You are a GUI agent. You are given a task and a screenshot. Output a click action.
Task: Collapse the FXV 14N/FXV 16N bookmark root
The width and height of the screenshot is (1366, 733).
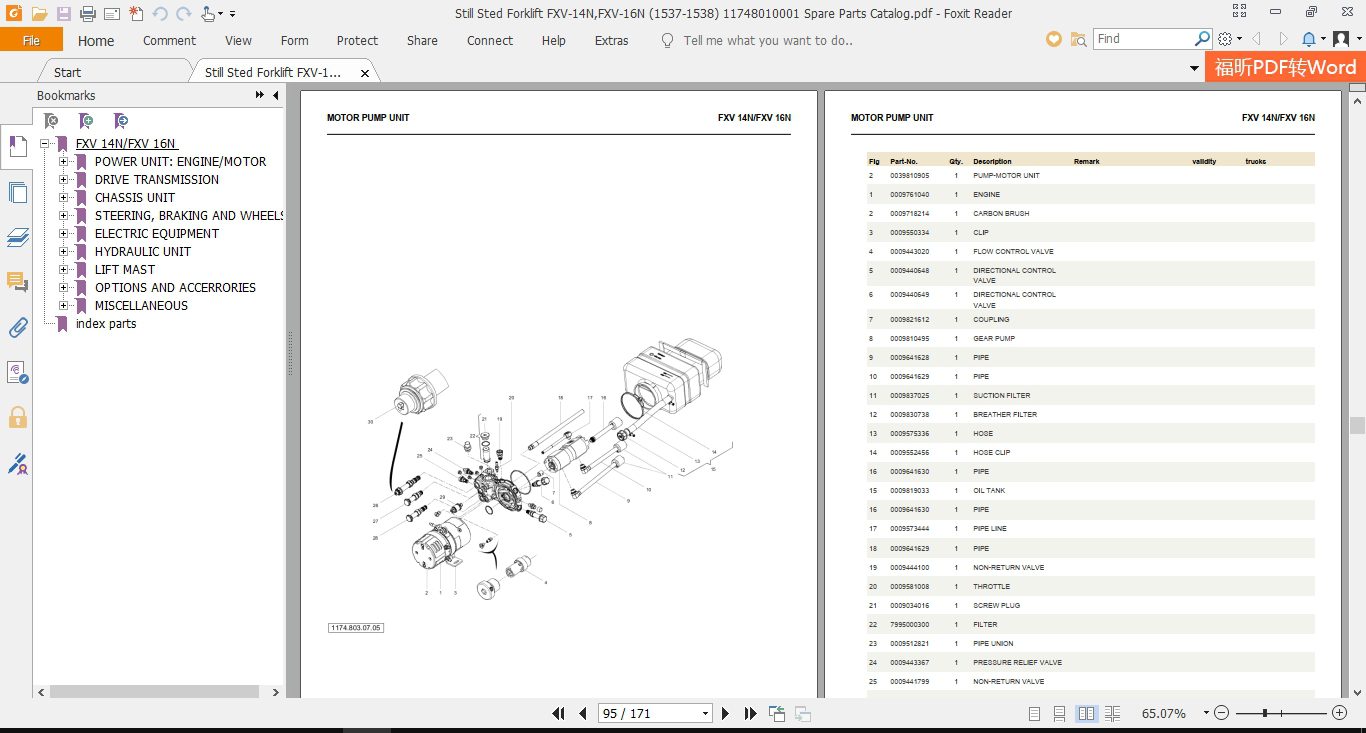[x=45, y=143]
